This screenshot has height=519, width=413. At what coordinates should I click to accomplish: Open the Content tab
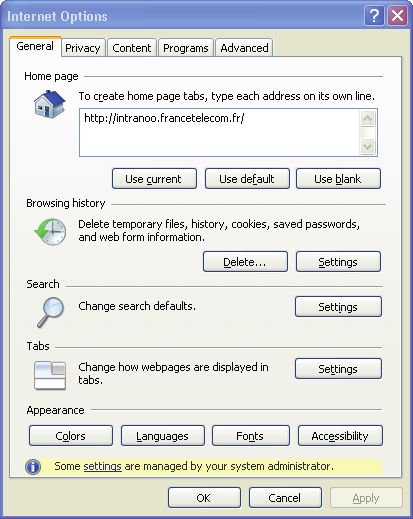(x=132, y=48)
